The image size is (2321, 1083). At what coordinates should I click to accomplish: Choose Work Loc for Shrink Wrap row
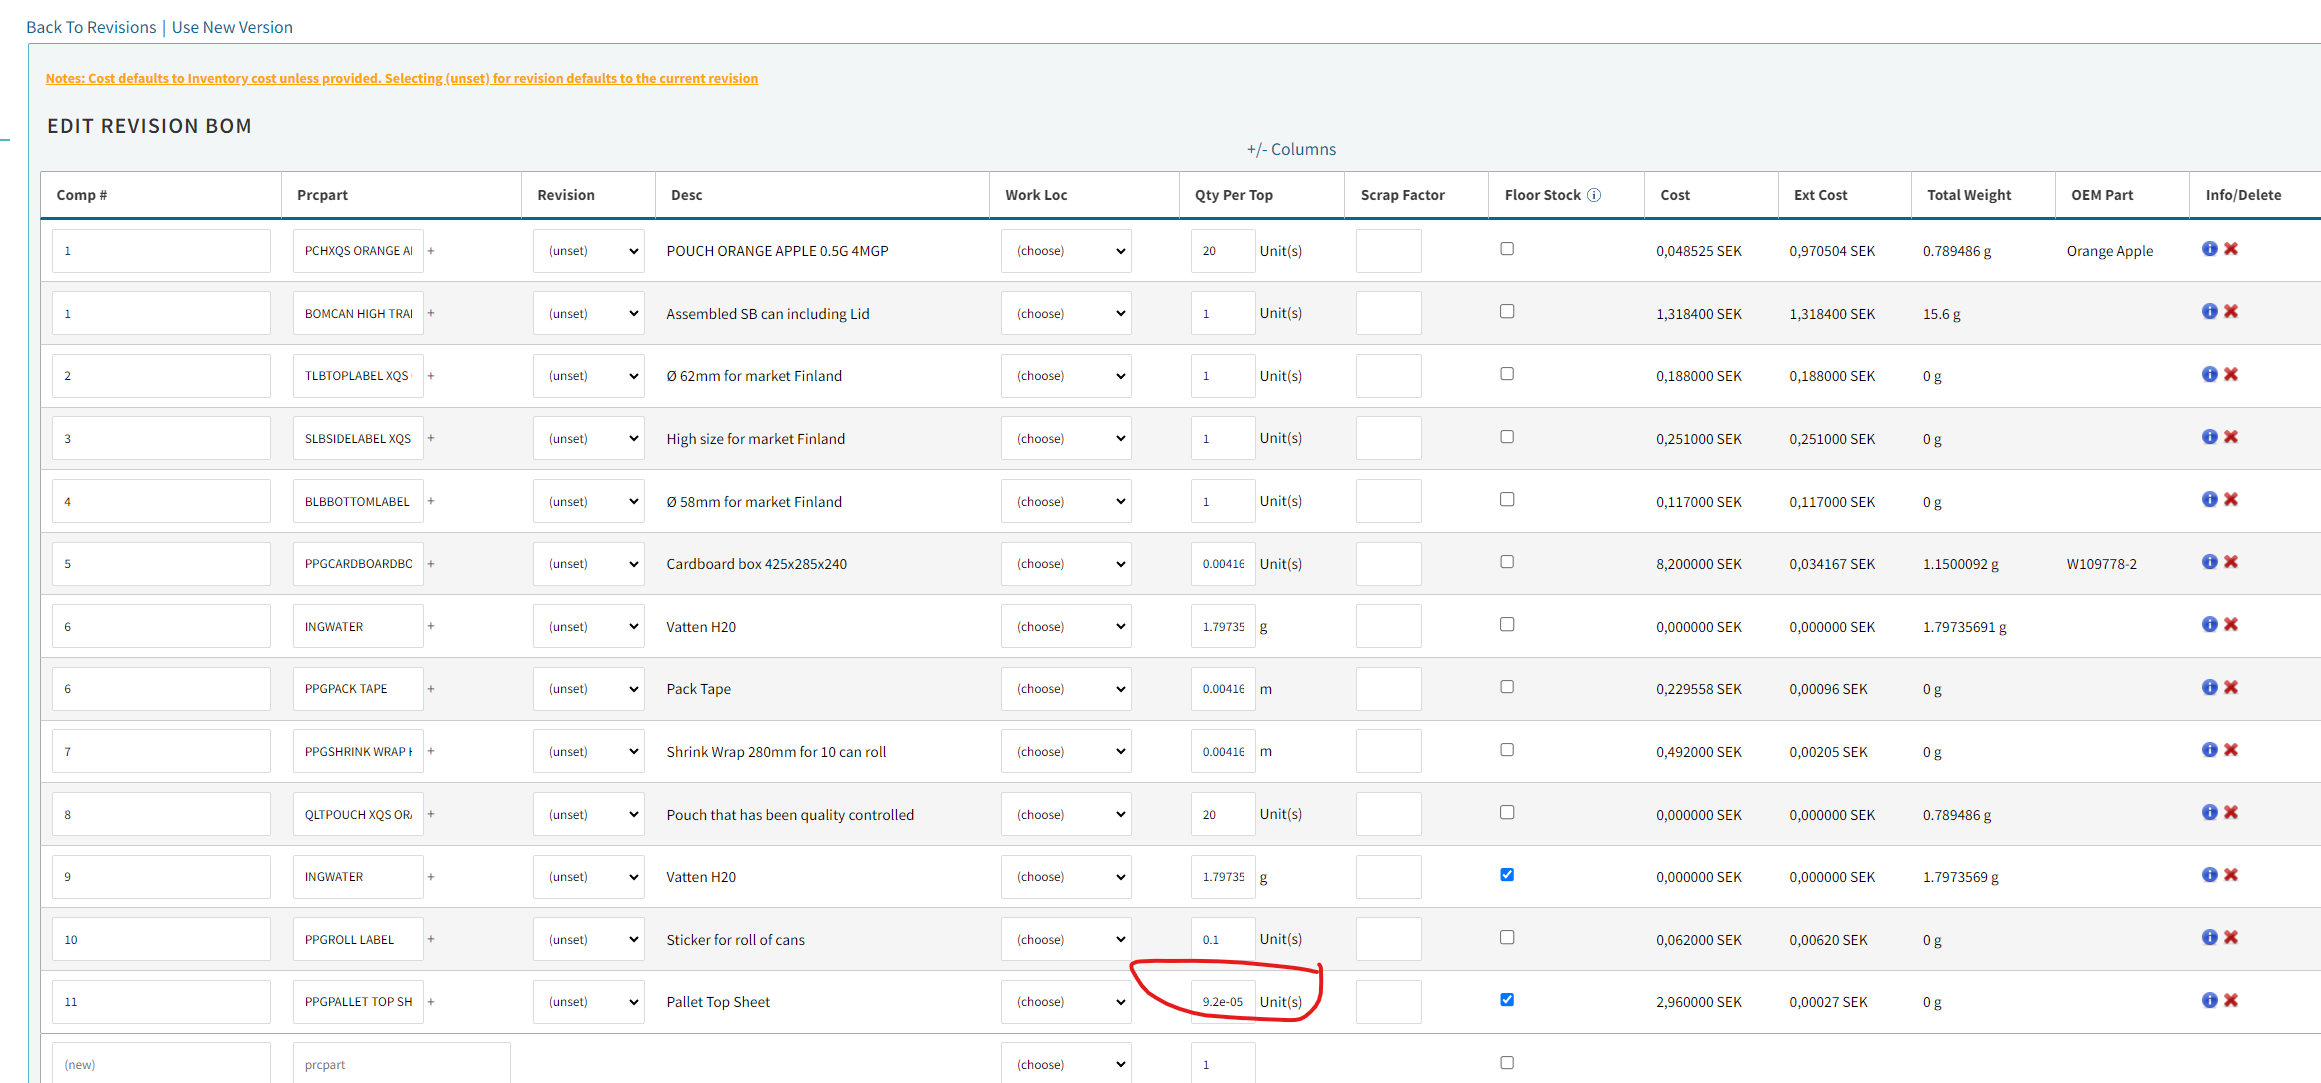click(1066, 752)
